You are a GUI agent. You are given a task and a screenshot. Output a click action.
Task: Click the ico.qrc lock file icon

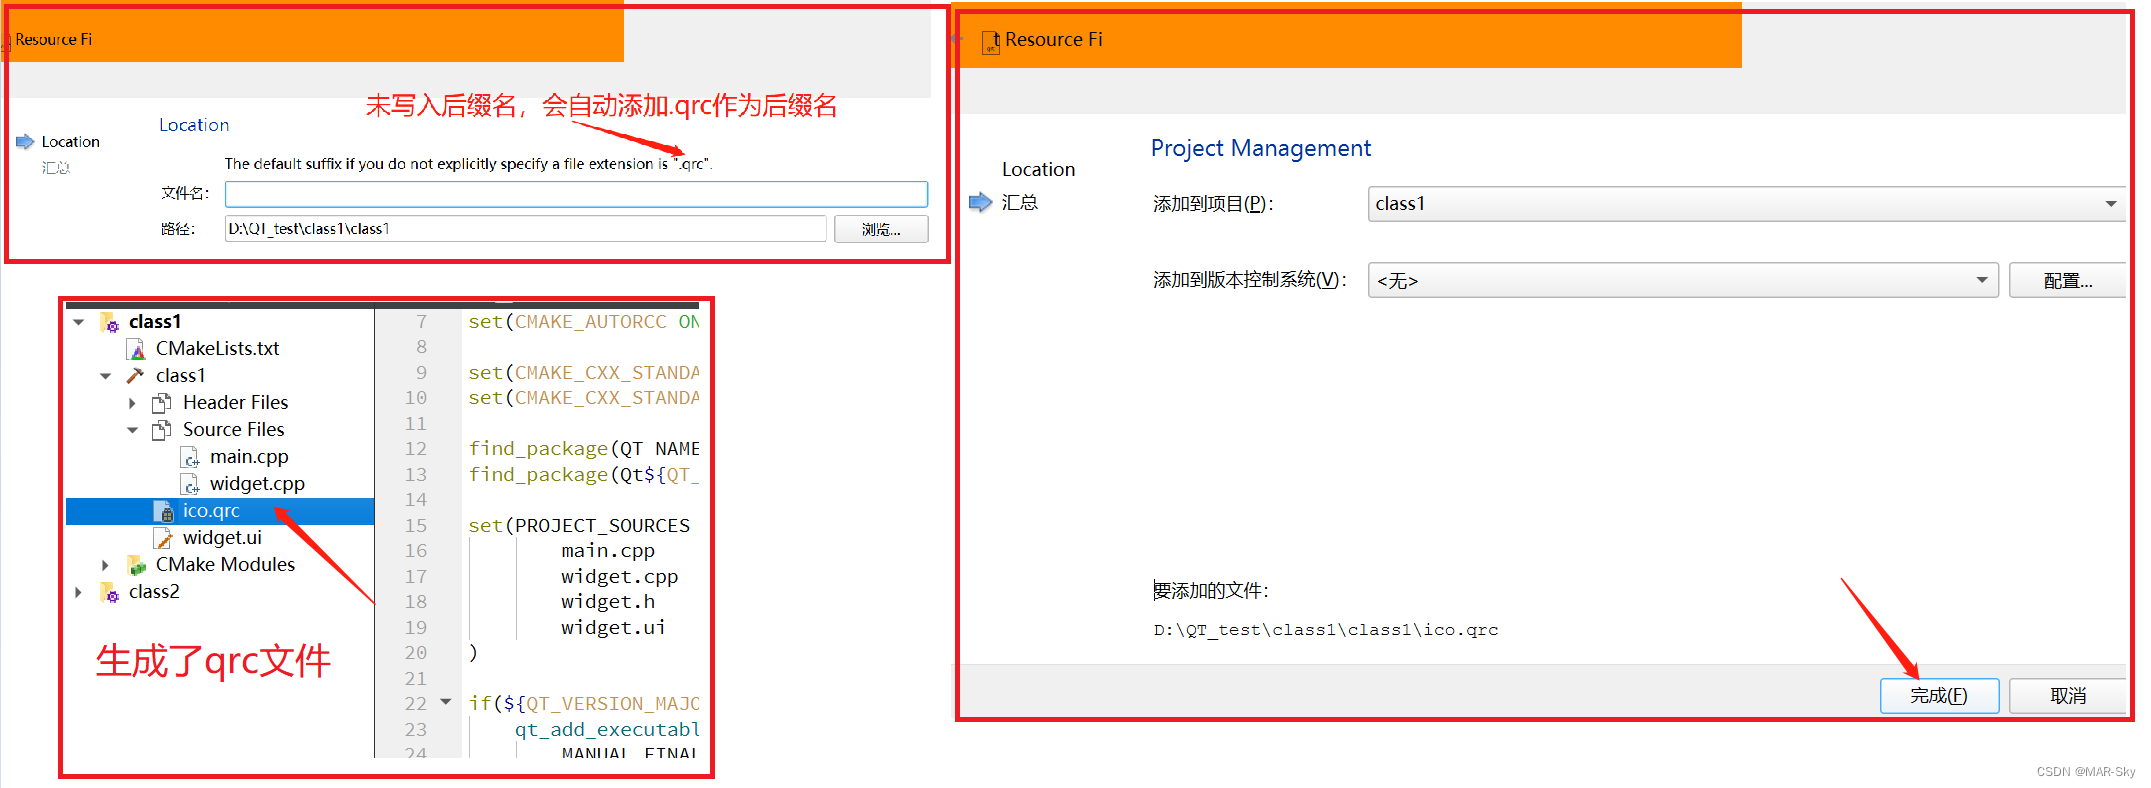coord(165,511)
